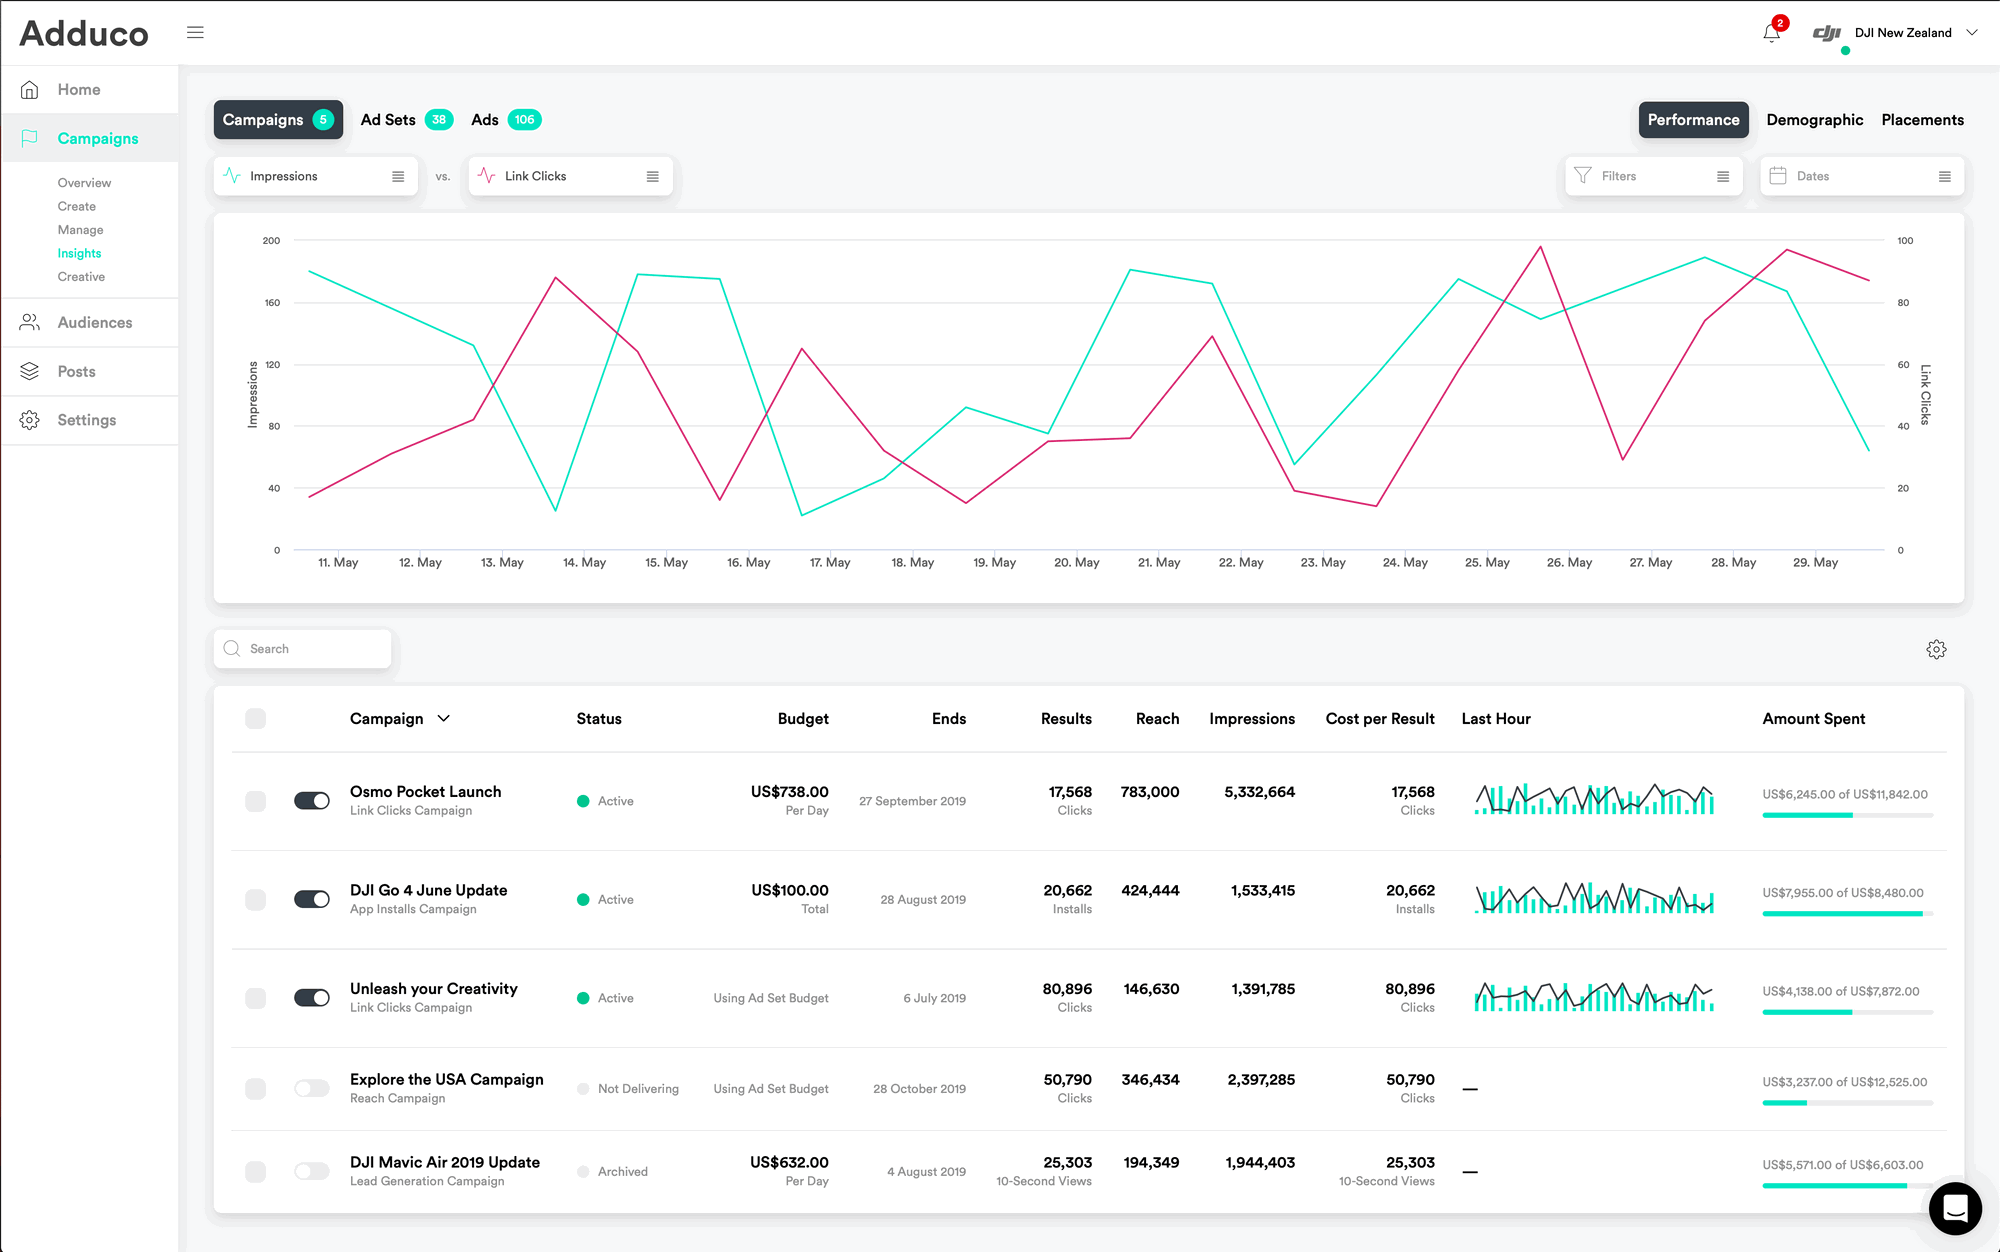Select the Performance view tab
The width and height of the screenshot is (2000, 1252).
(x=1693, y=120)
